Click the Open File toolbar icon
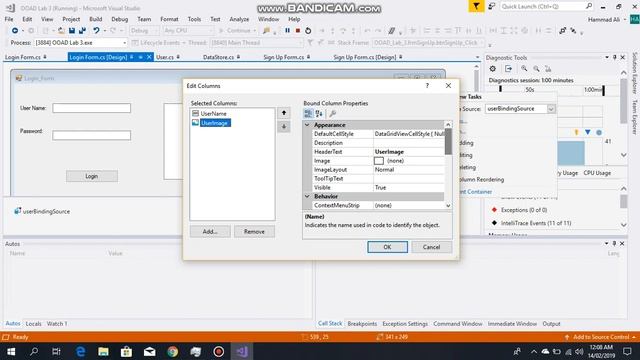The width and height of the screenshot is (640, 360). (x=61, y=31)
